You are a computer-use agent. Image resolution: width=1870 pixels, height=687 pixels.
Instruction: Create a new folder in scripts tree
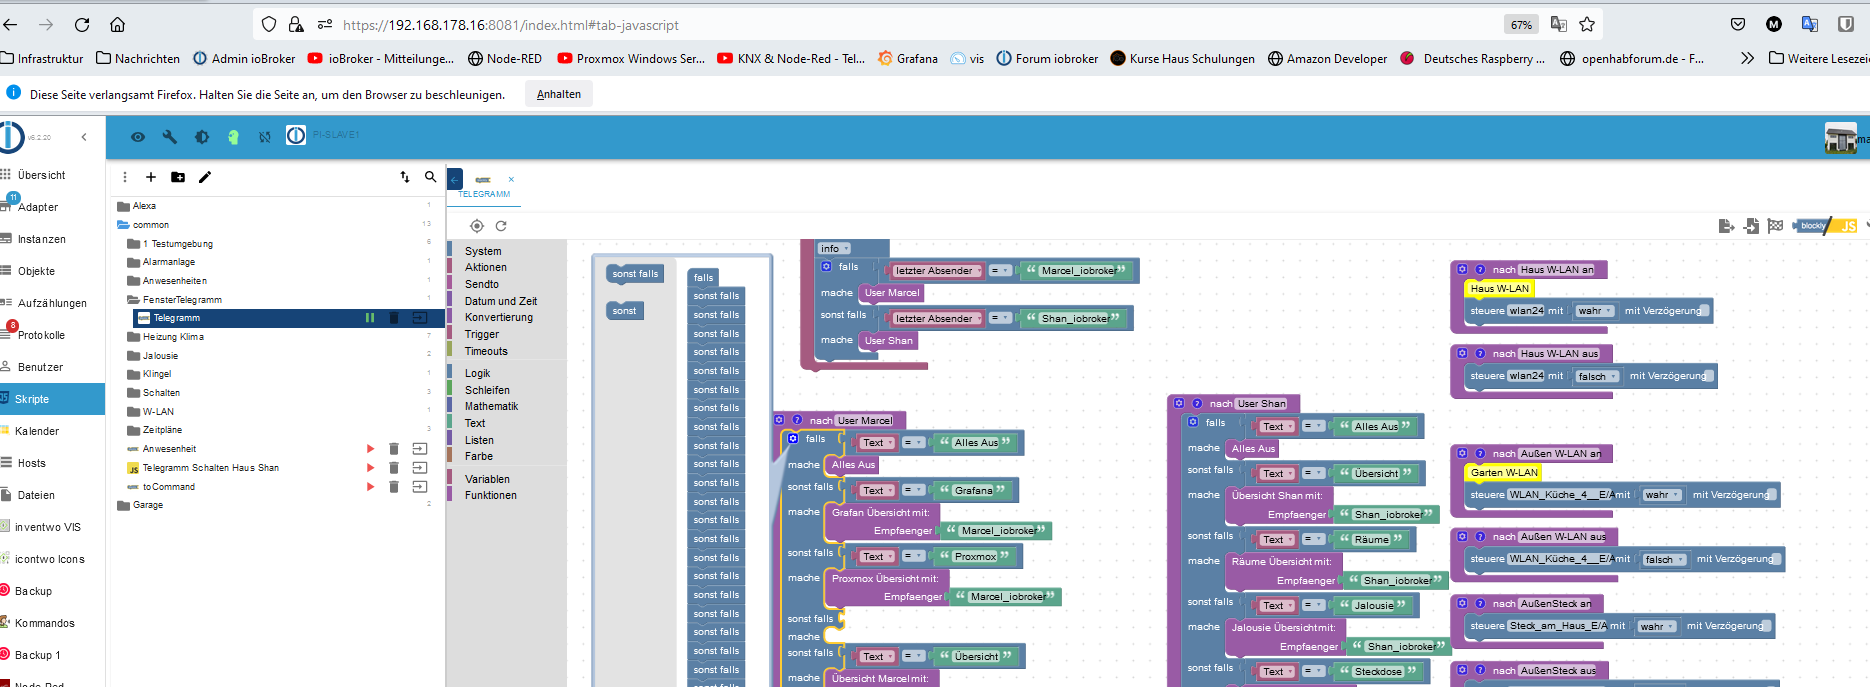pyautogui.click(x=178, y=177)
